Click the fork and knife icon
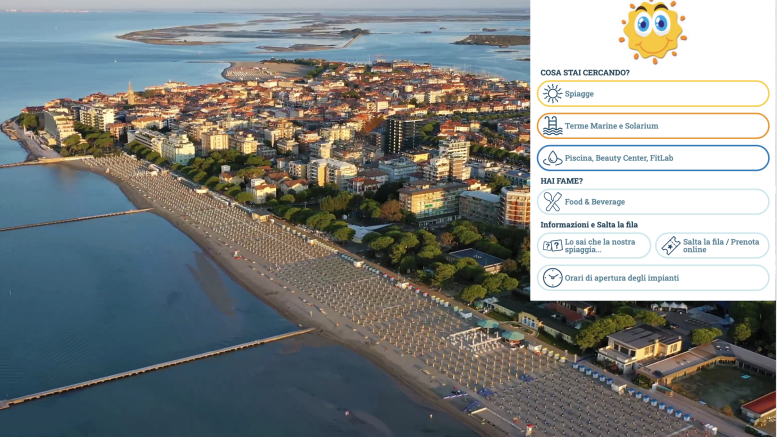The height and width of the screenshot is (437, 777). tap(552, 202)
